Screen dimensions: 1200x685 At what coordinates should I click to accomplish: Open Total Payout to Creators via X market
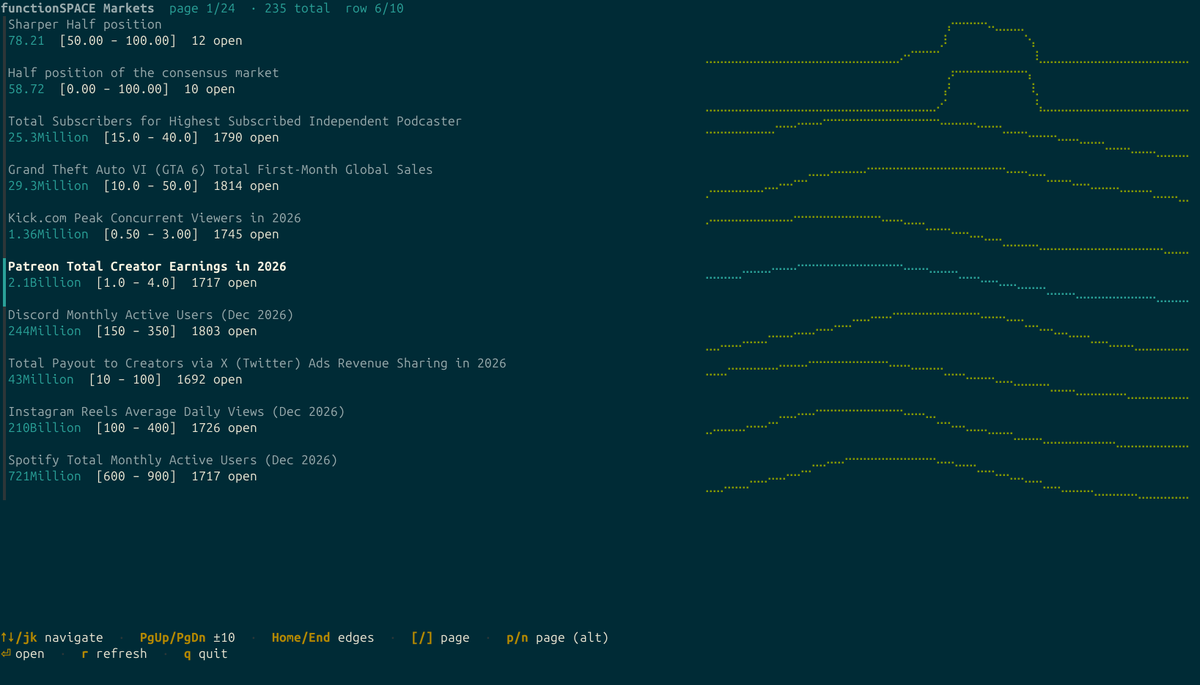click(x=257, y=363)
